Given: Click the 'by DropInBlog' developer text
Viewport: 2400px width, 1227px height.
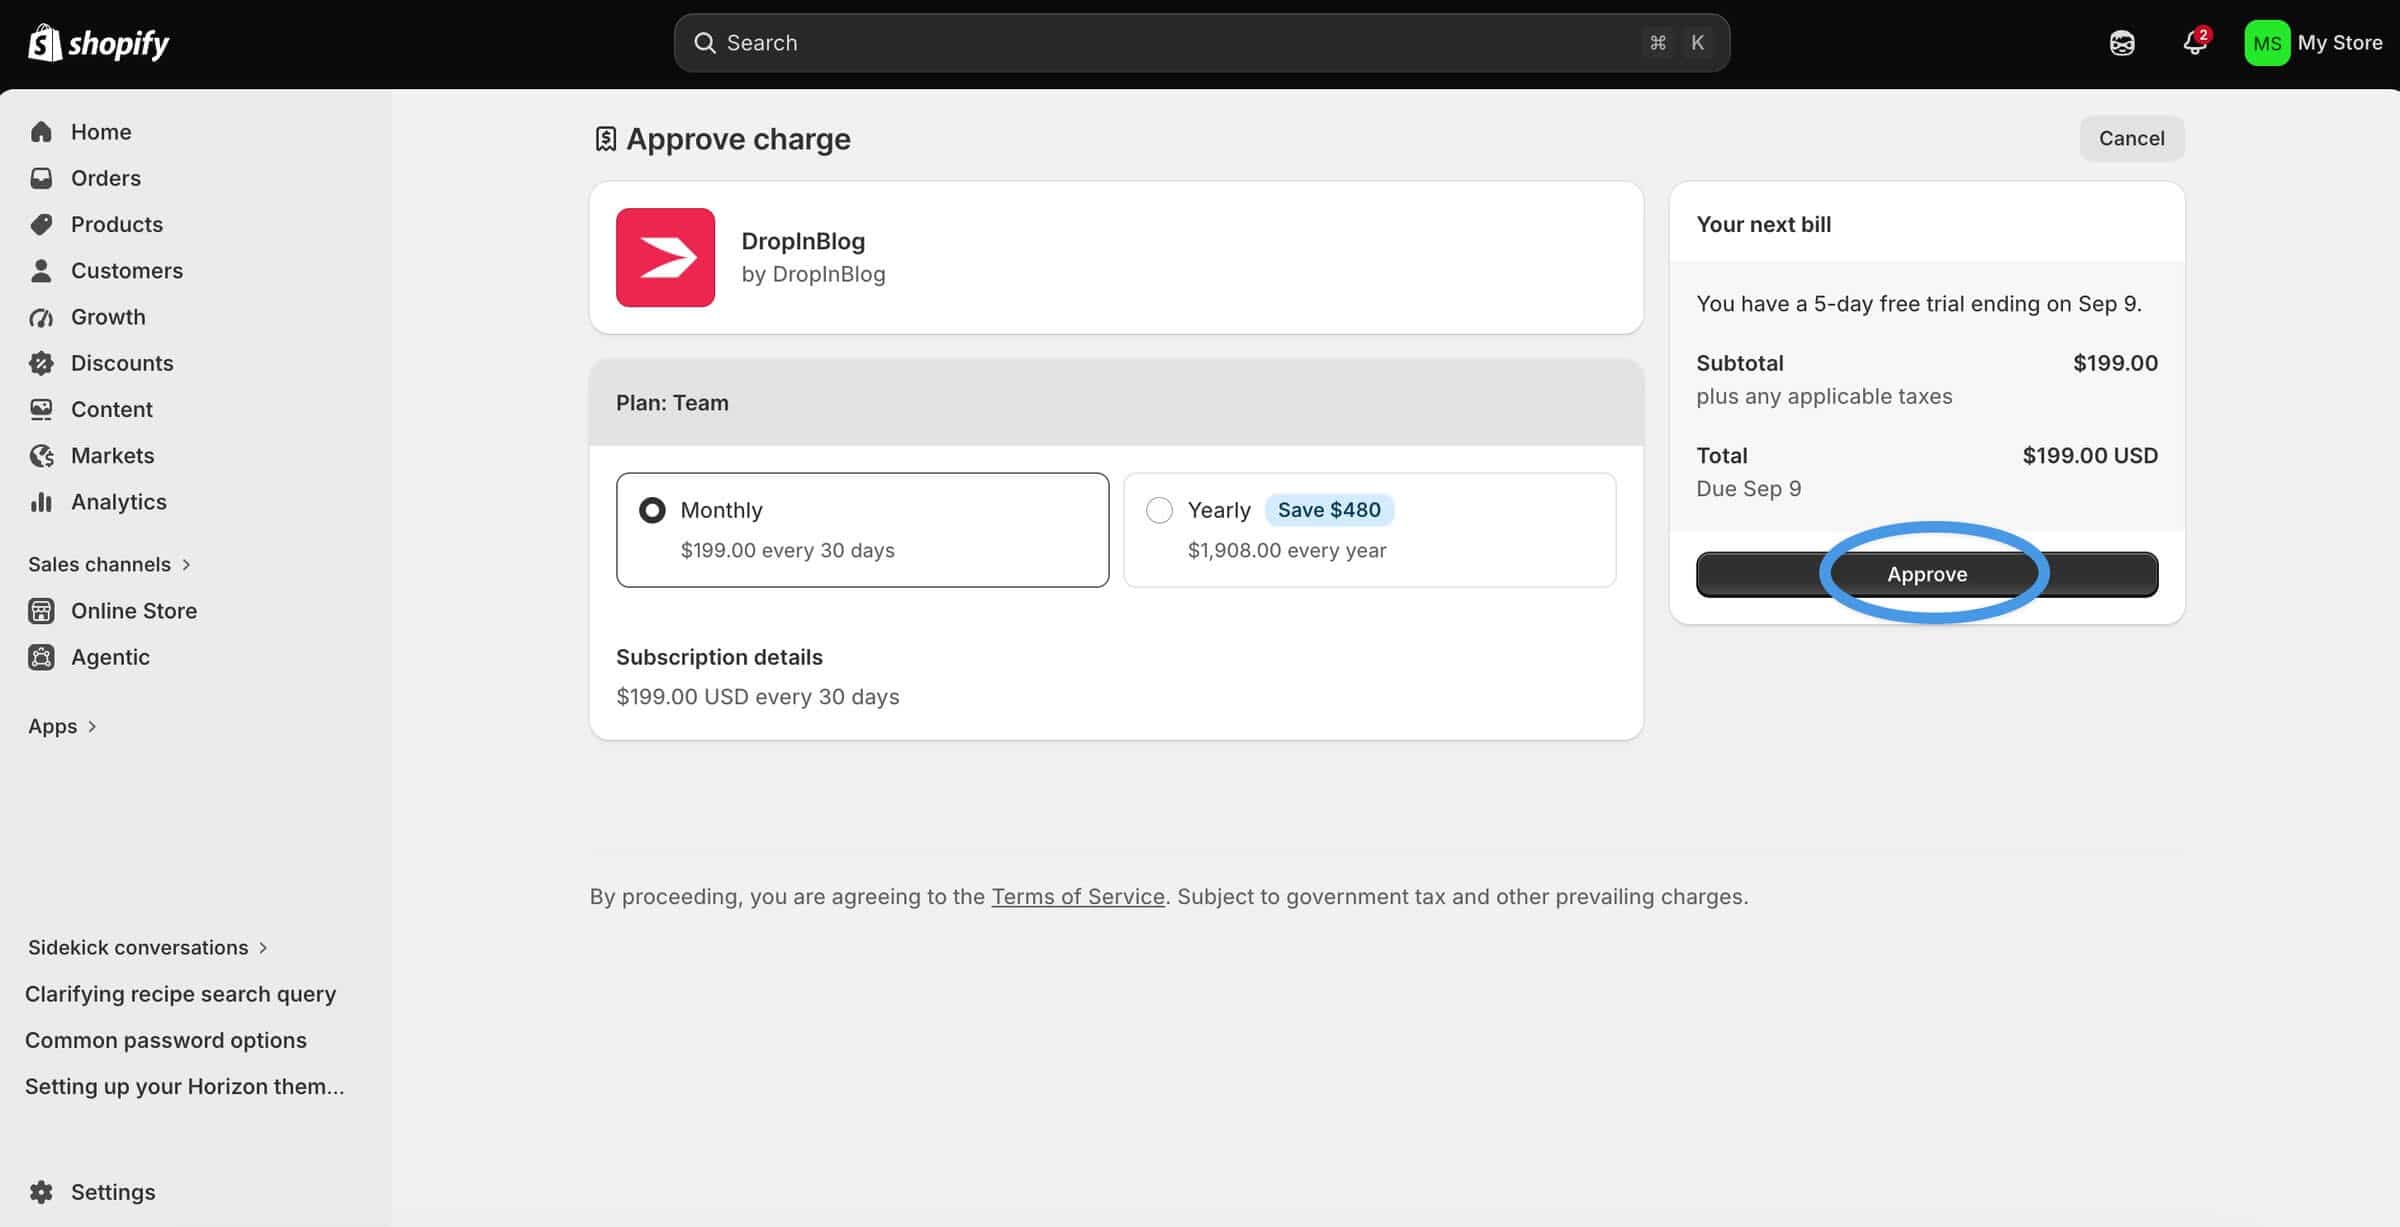Looking at the screenshot, I should tap(813, 274).
